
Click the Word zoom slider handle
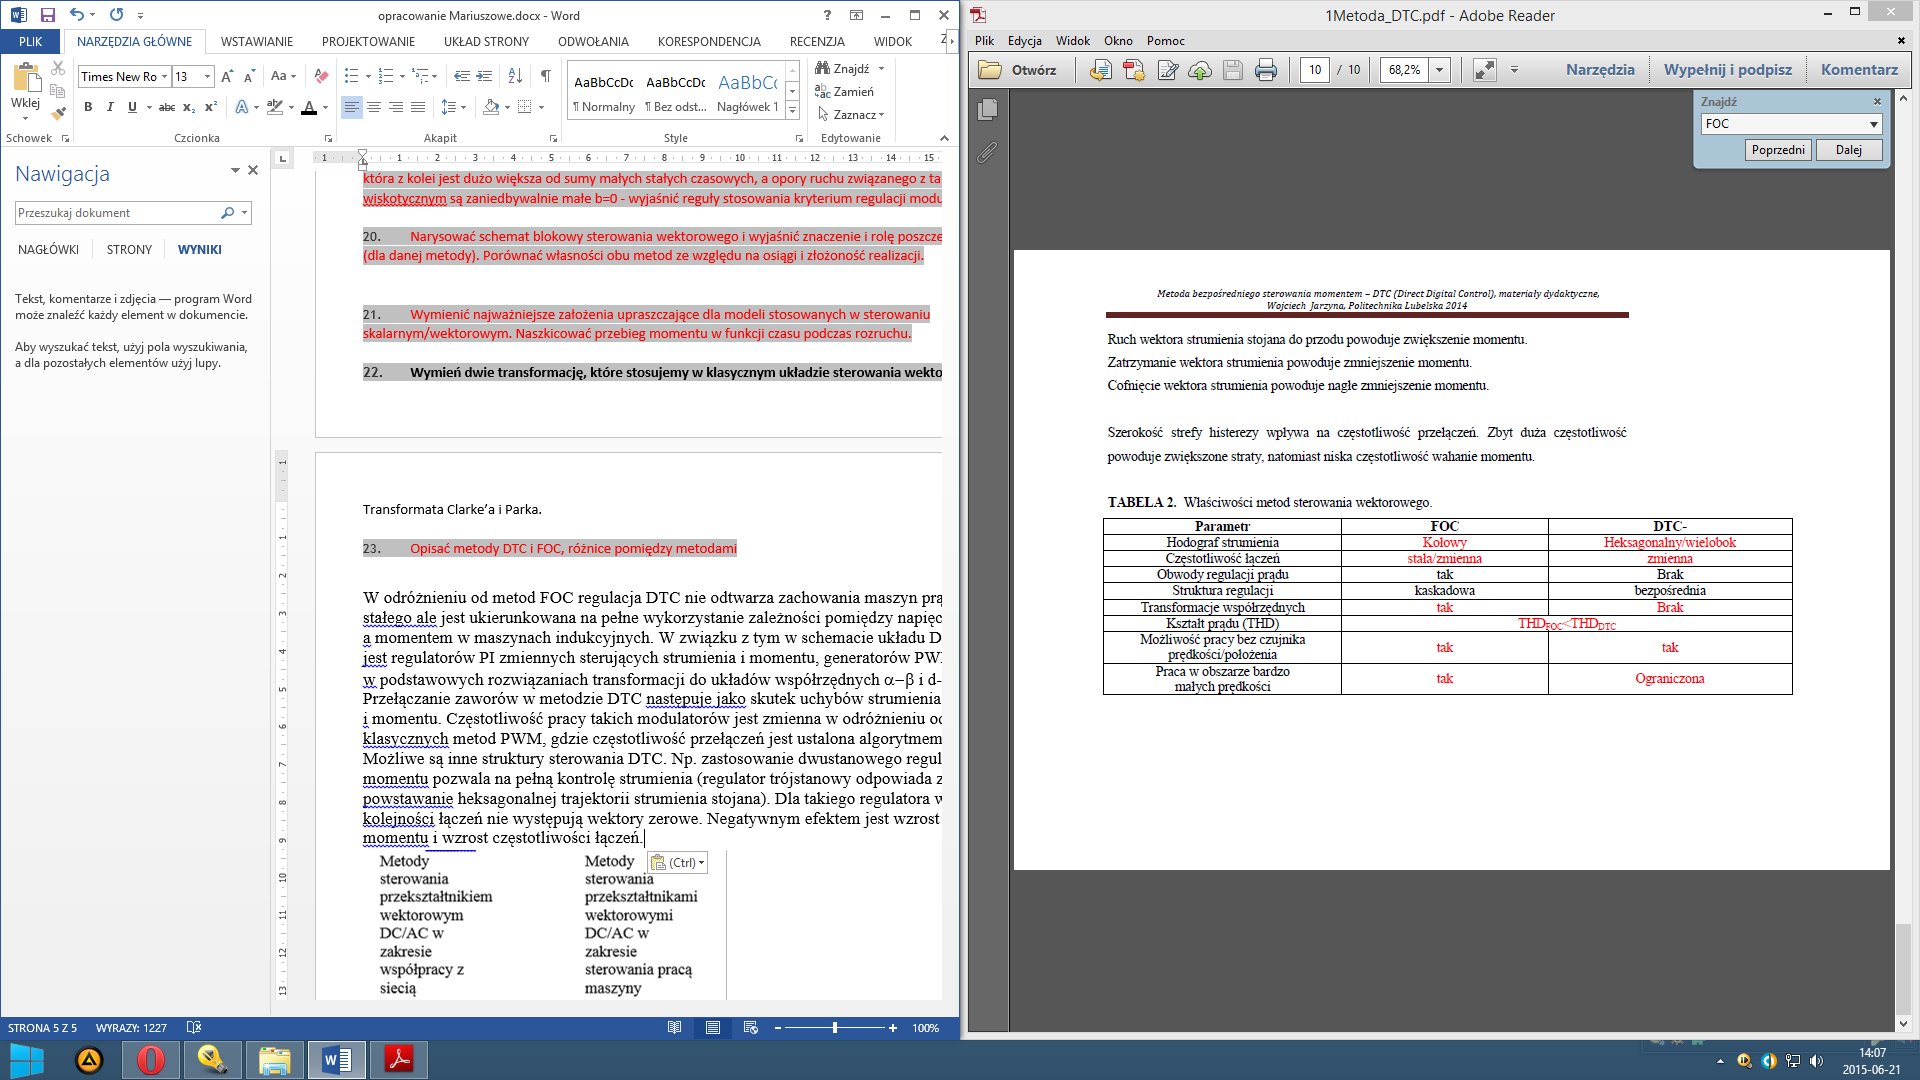(x=834, y=1028)
